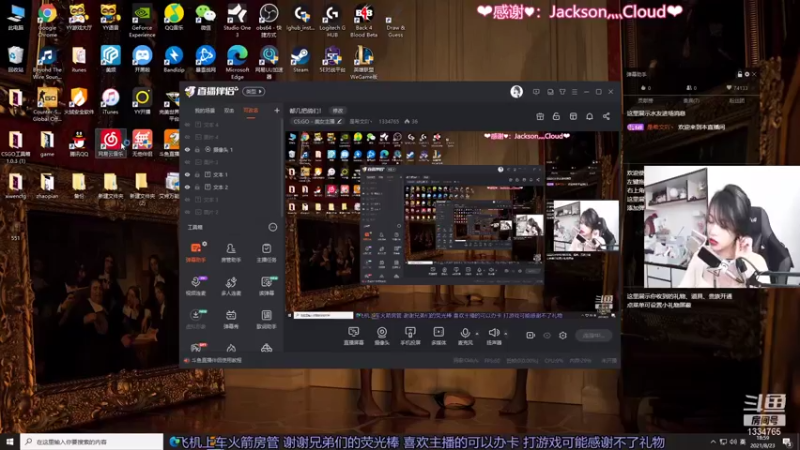Toggle visibility of 文本 2 layer
Screen dimensions: 800x450
187,187
